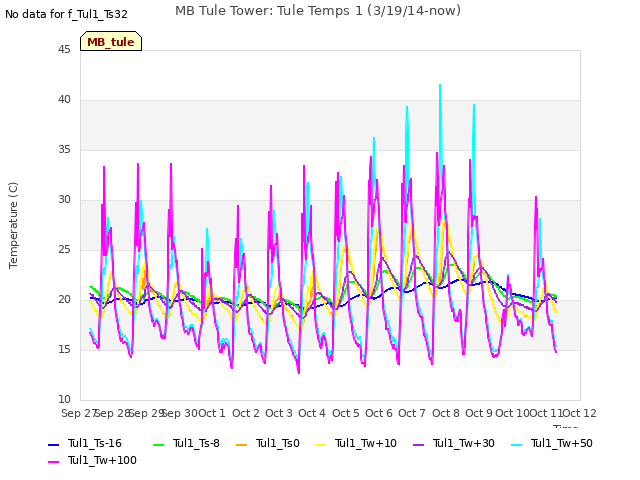Click the 'No data for f_Tul1_Ts32' message
The image size is (640, 480).
66,14
